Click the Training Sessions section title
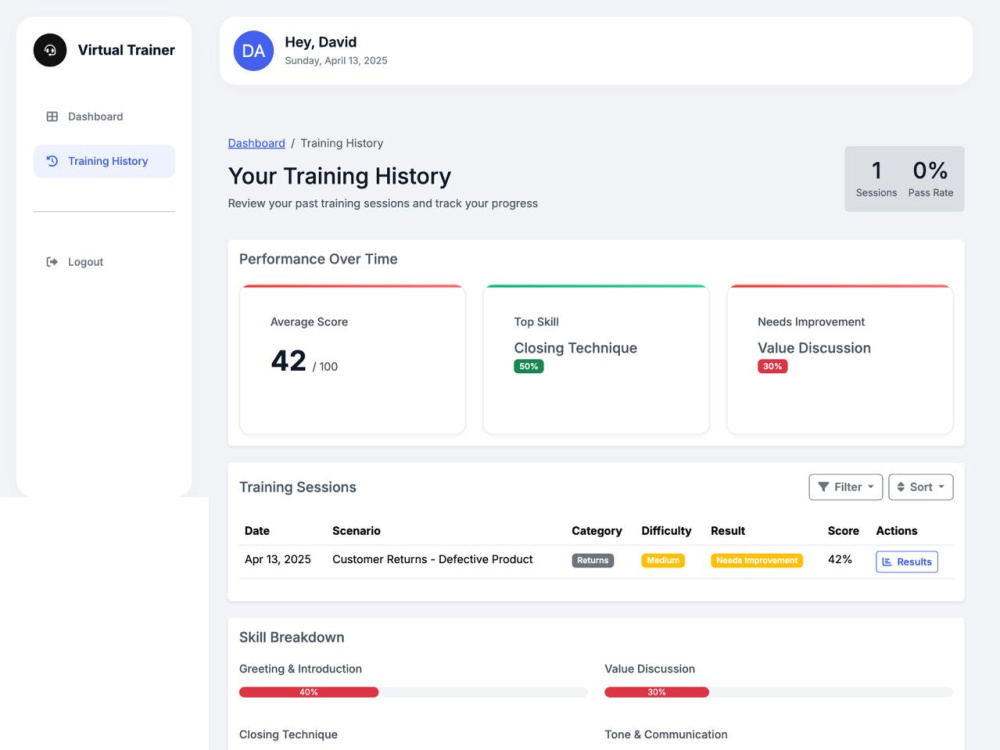This screenshot has width=1000, height=750. click(x=297, y=487)
